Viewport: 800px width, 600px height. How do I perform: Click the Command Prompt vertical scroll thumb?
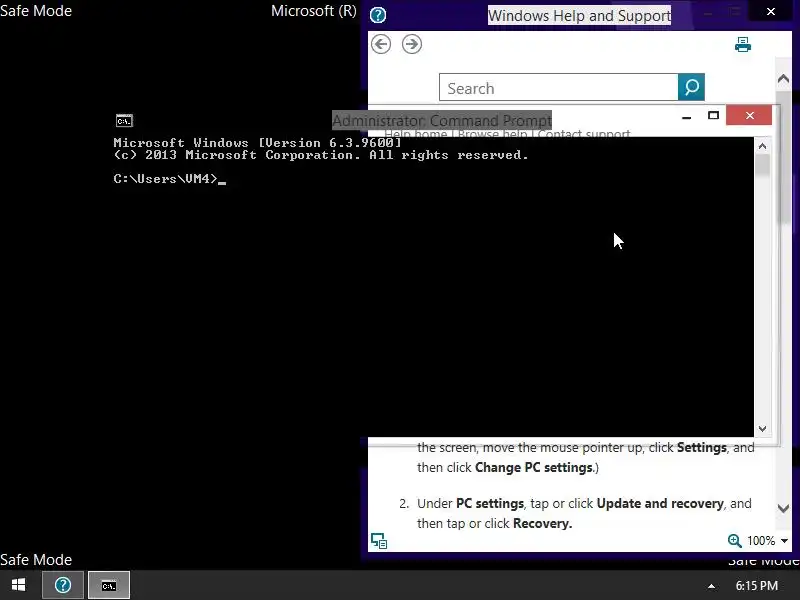(x=762, y=164)
